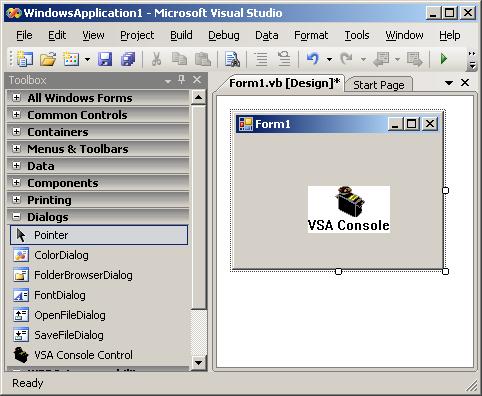
Task: Open the Tools menu
Action: pos(357,35)
